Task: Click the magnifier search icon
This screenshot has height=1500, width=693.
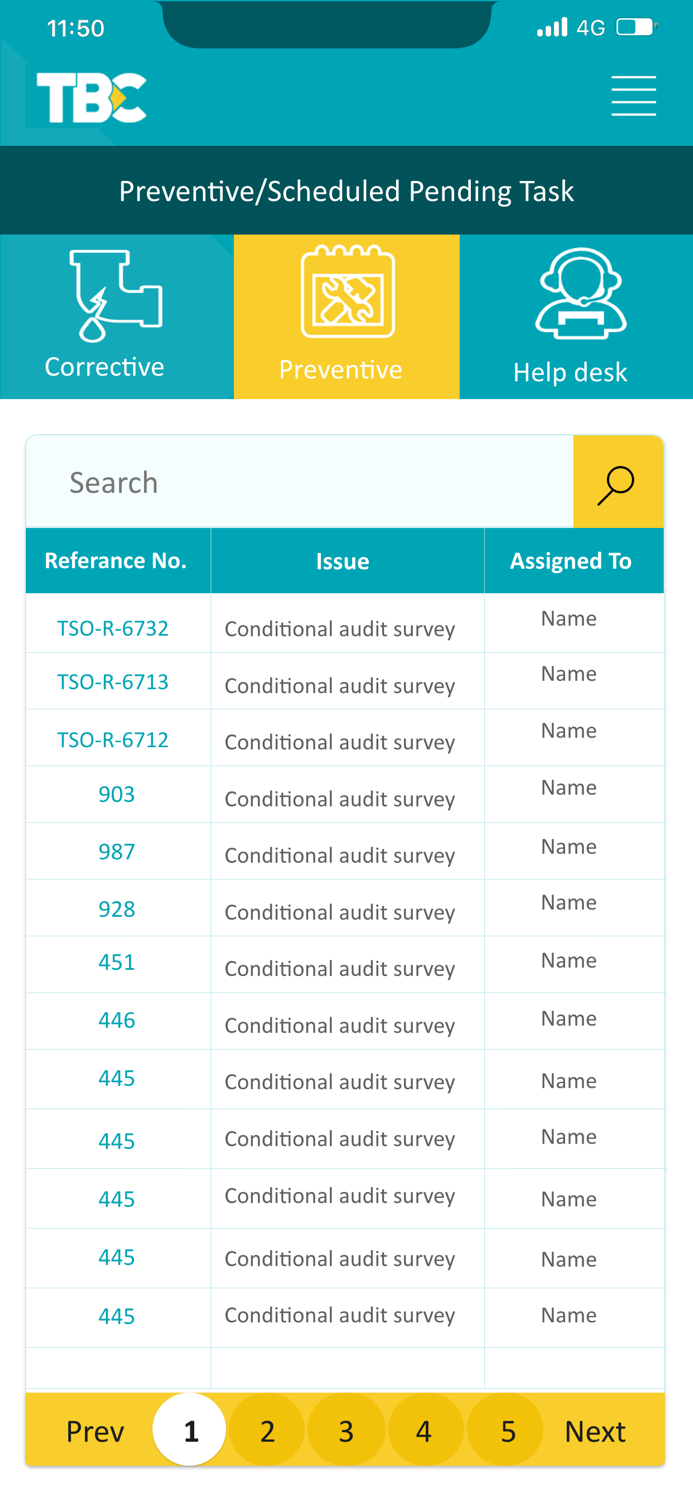Action: tap(617, 483)
